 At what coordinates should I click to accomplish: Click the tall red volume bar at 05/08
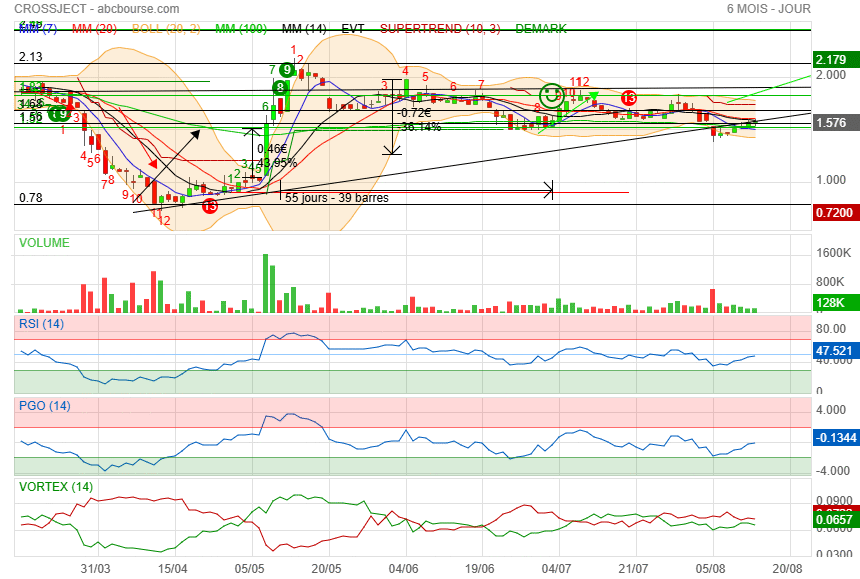(x=712, y=301)
